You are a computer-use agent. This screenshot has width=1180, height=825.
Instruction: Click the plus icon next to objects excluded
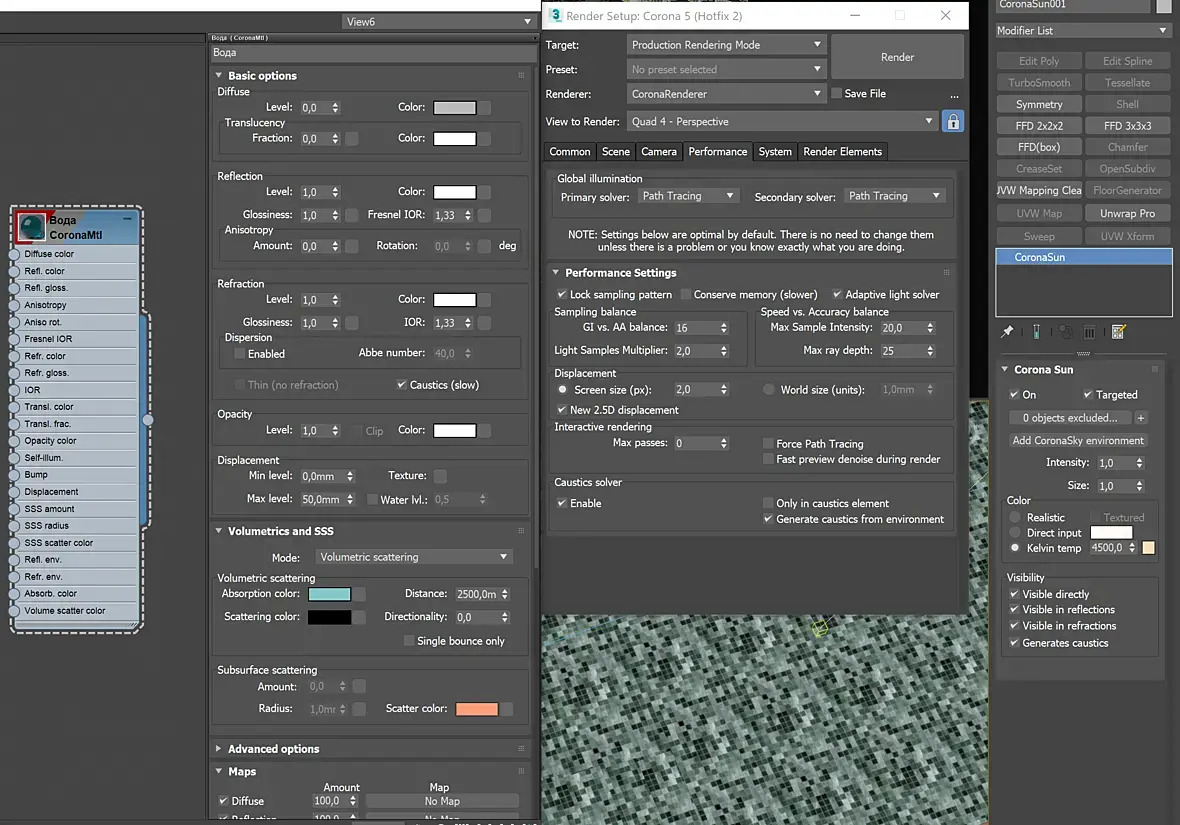(1141, 418)
